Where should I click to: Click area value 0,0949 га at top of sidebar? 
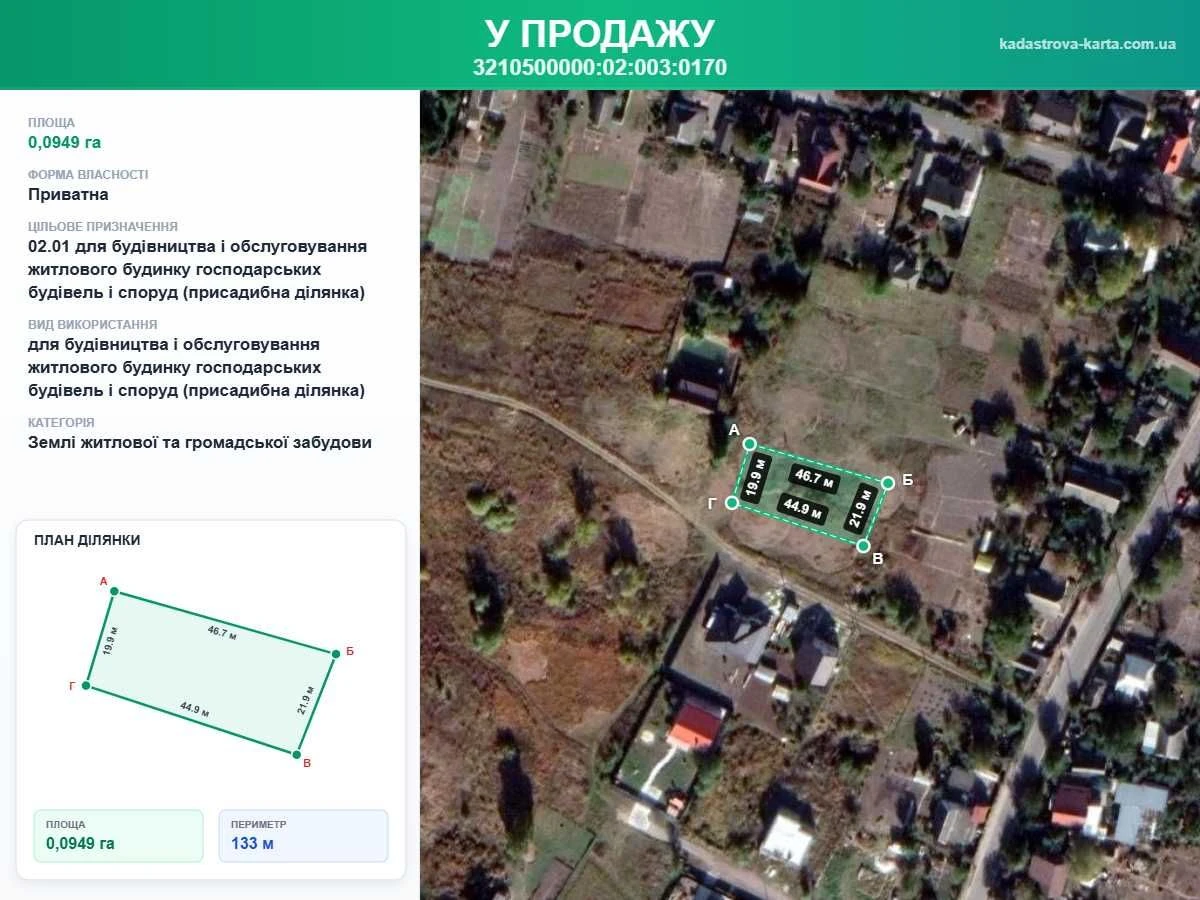click(64, 142)
